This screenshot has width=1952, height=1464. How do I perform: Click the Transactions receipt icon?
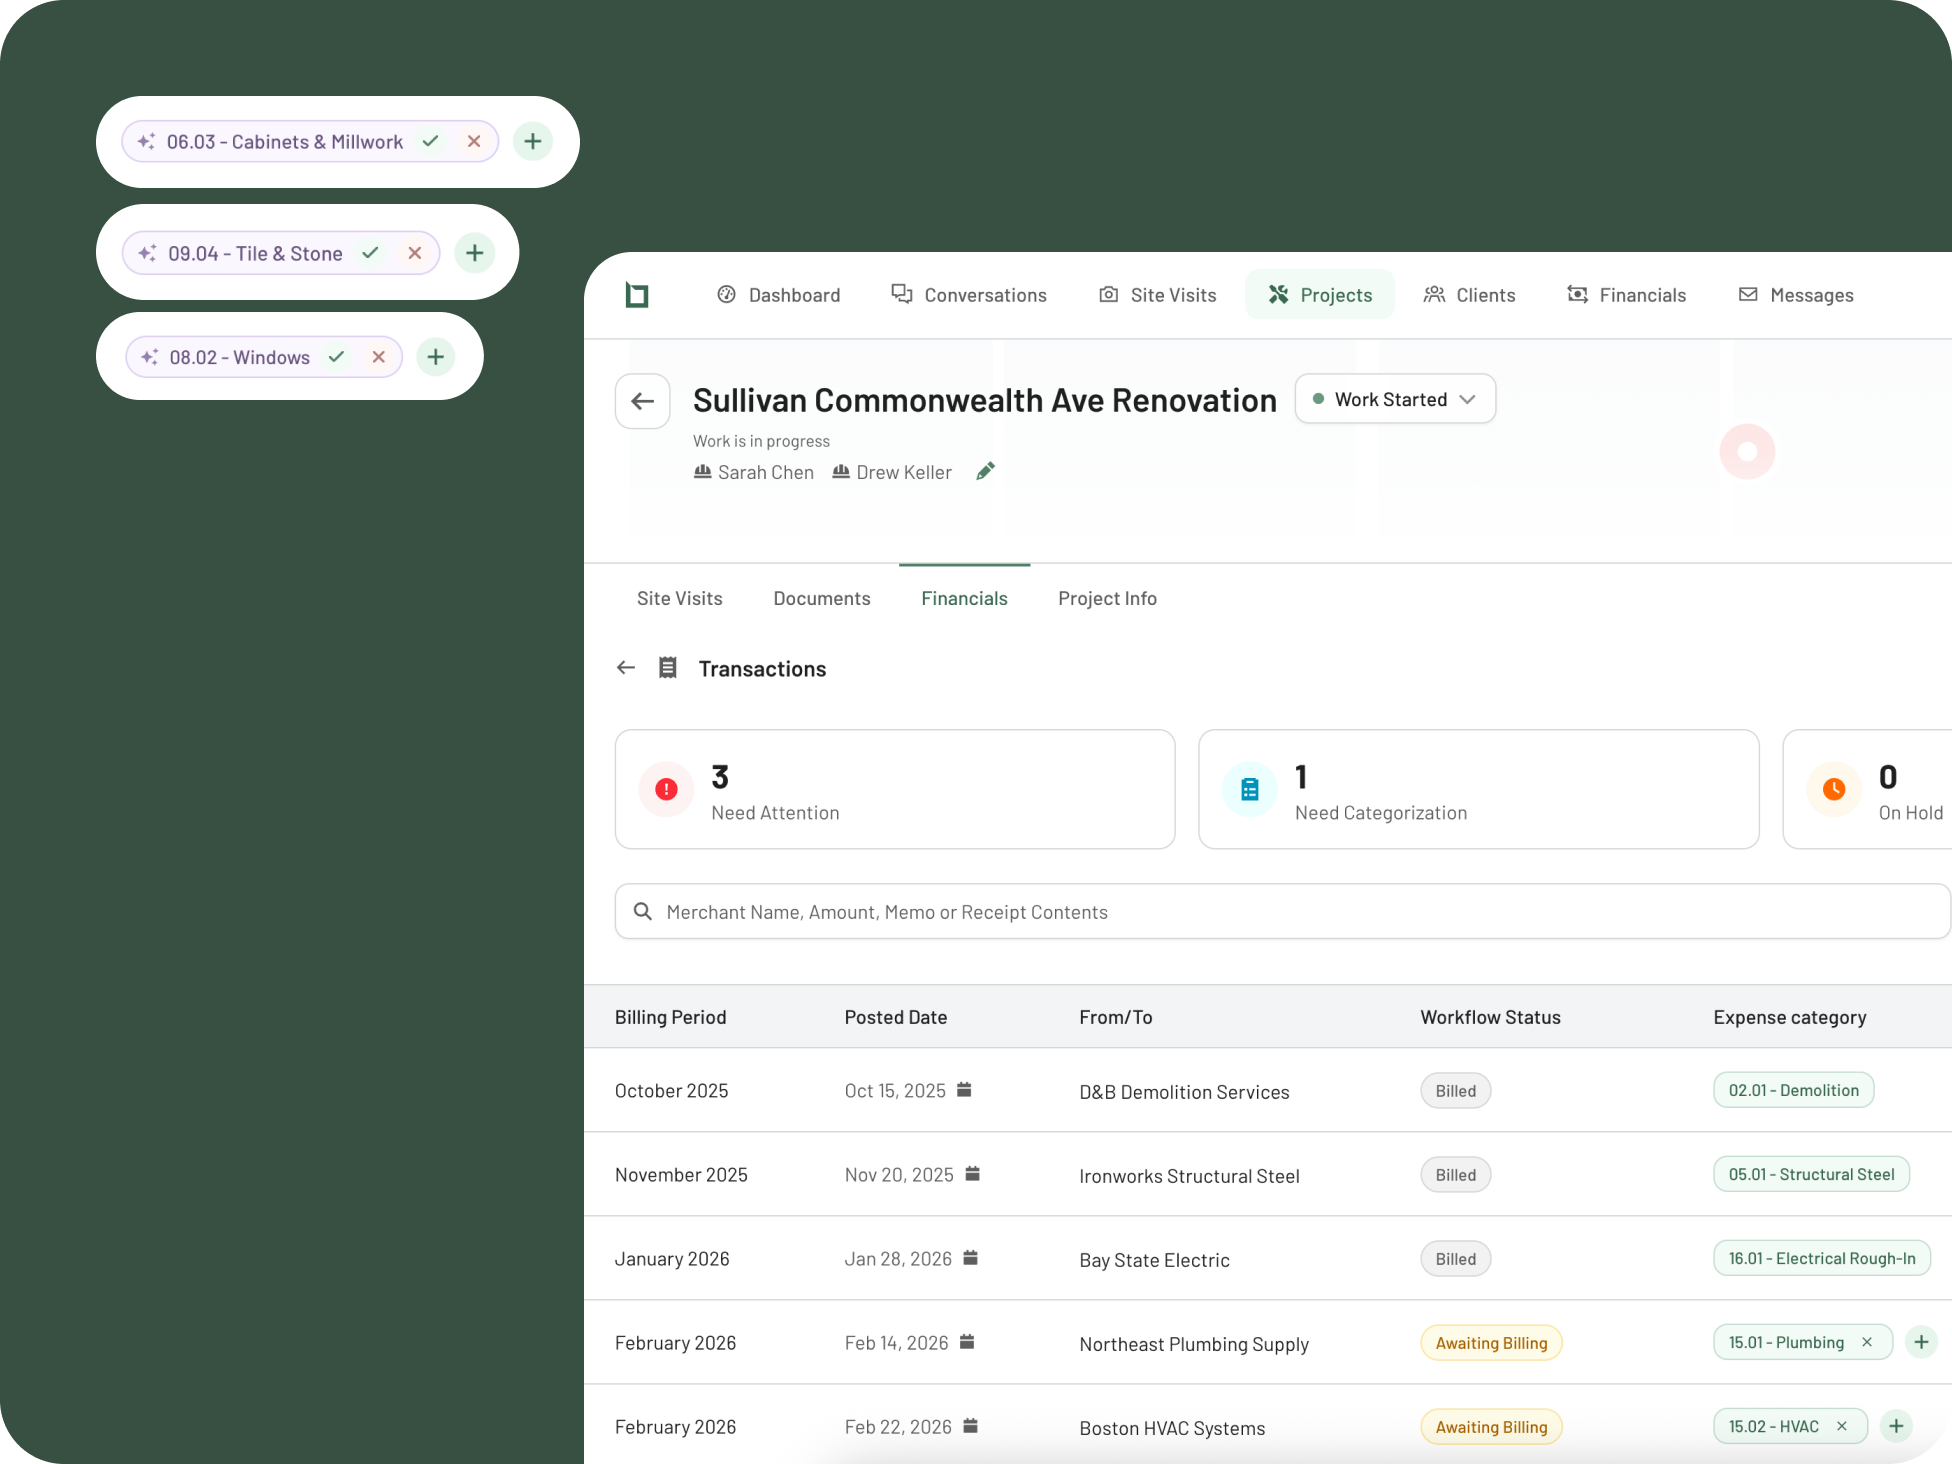[668, 668]
